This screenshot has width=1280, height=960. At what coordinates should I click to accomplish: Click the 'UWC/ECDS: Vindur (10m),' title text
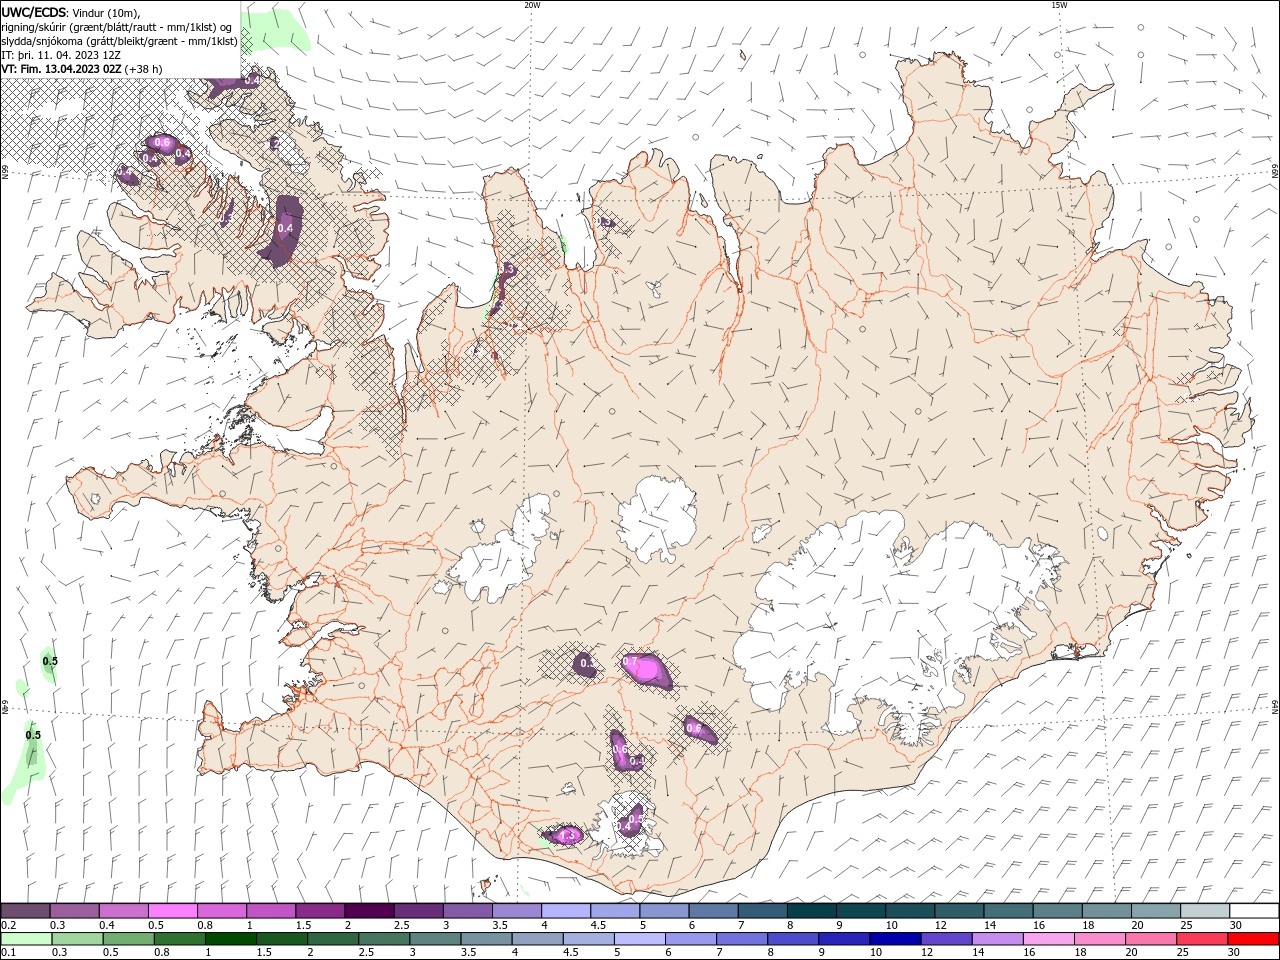71,12
